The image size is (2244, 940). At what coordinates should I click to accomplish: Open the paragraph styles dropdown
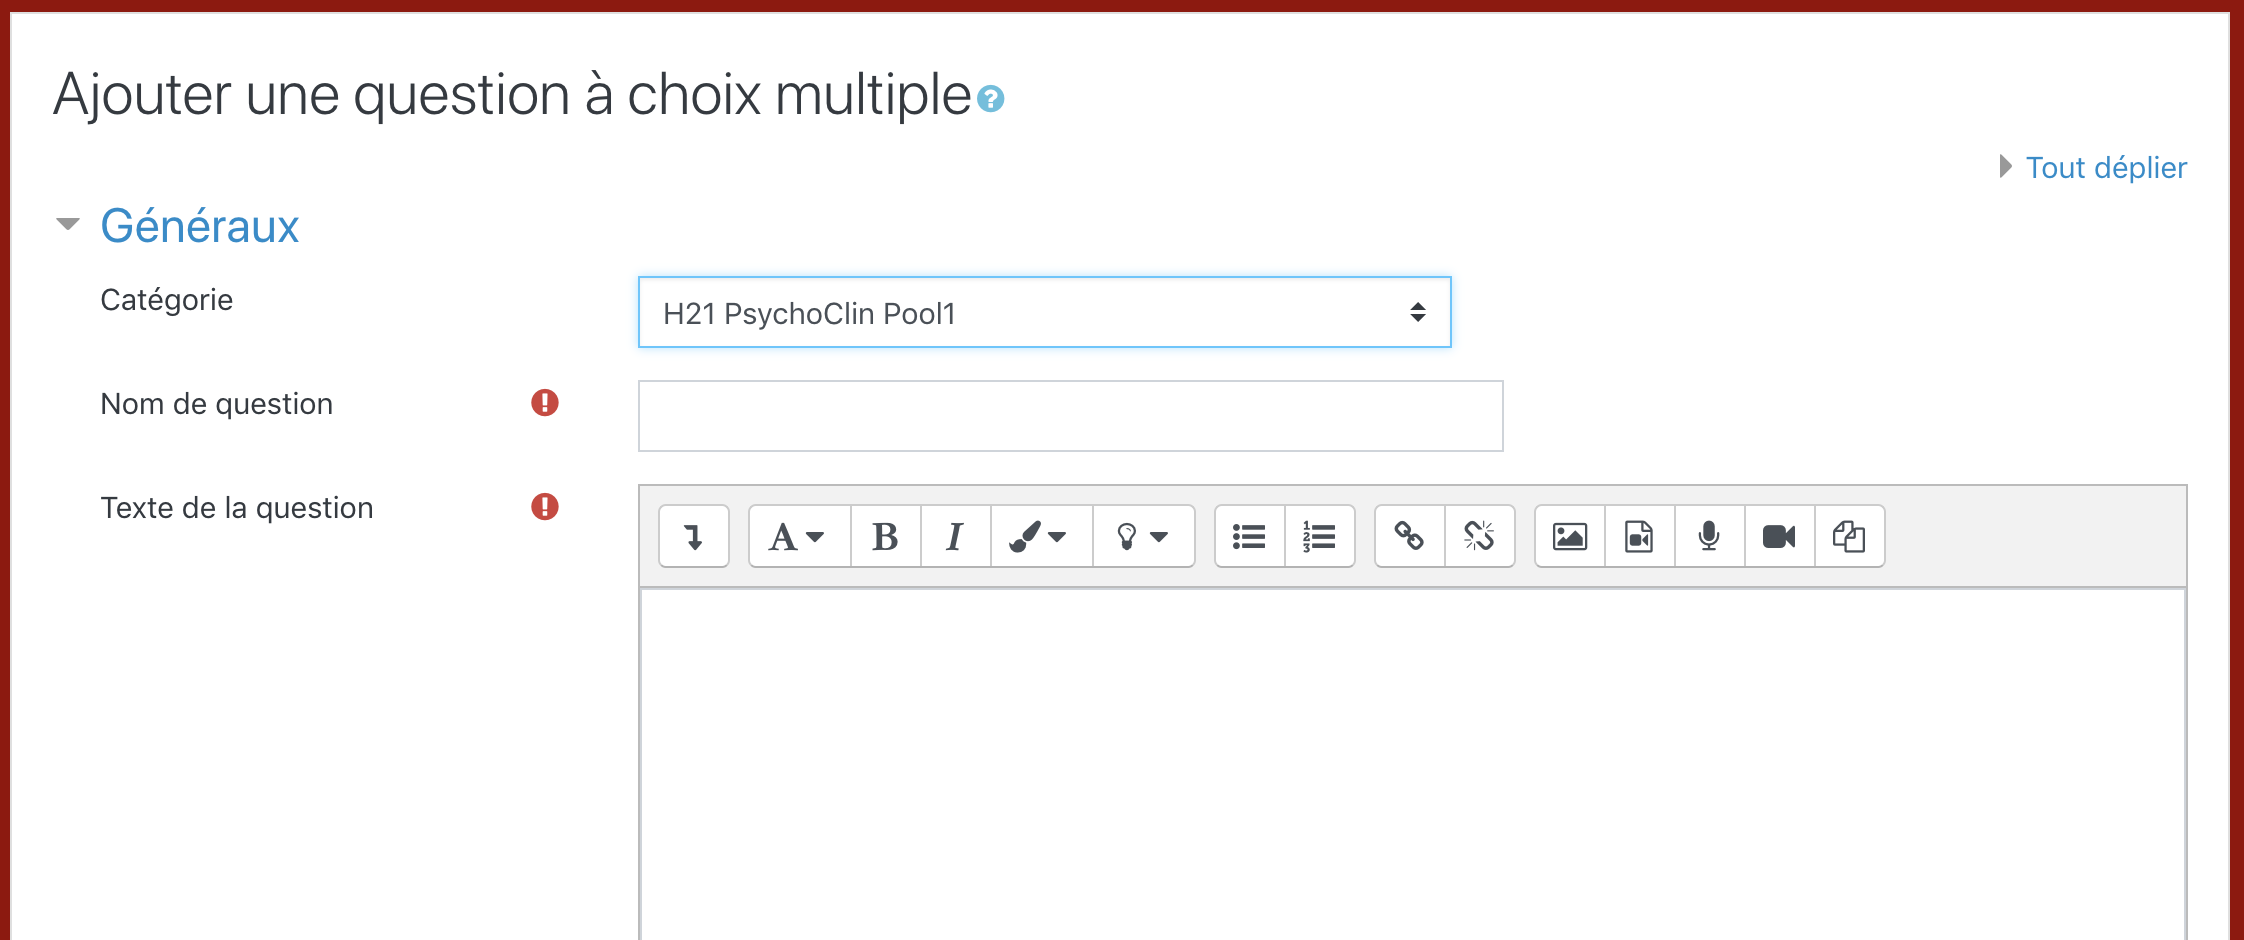(798, 537)
